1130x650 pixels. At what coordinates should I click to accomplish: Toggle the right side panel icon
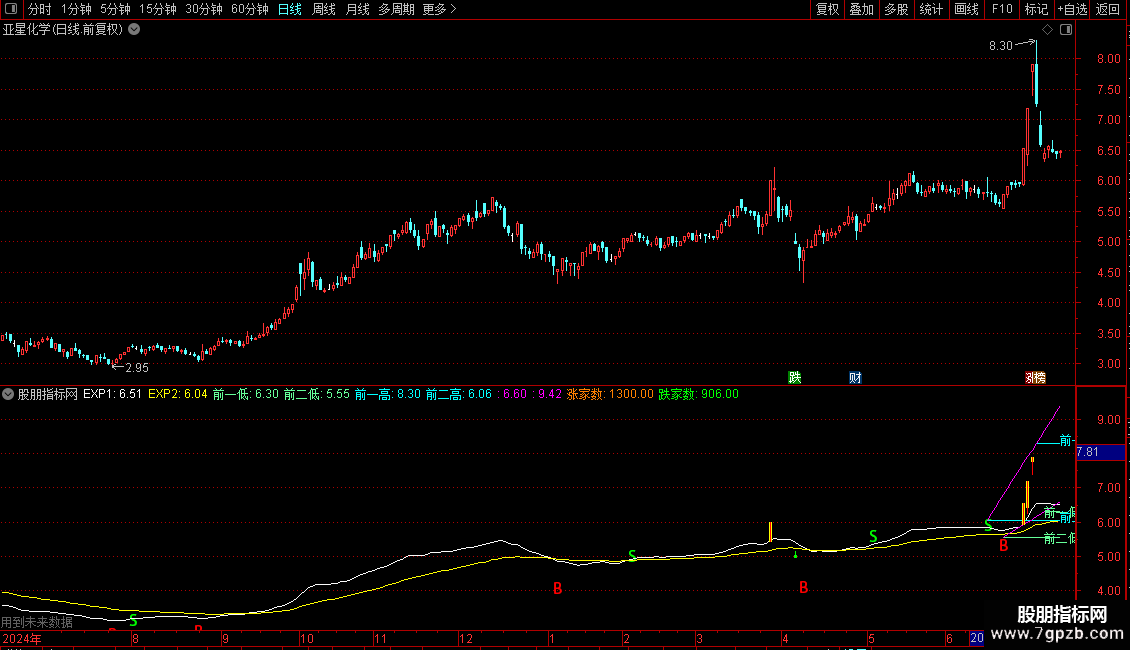(x=1066, y=30)
